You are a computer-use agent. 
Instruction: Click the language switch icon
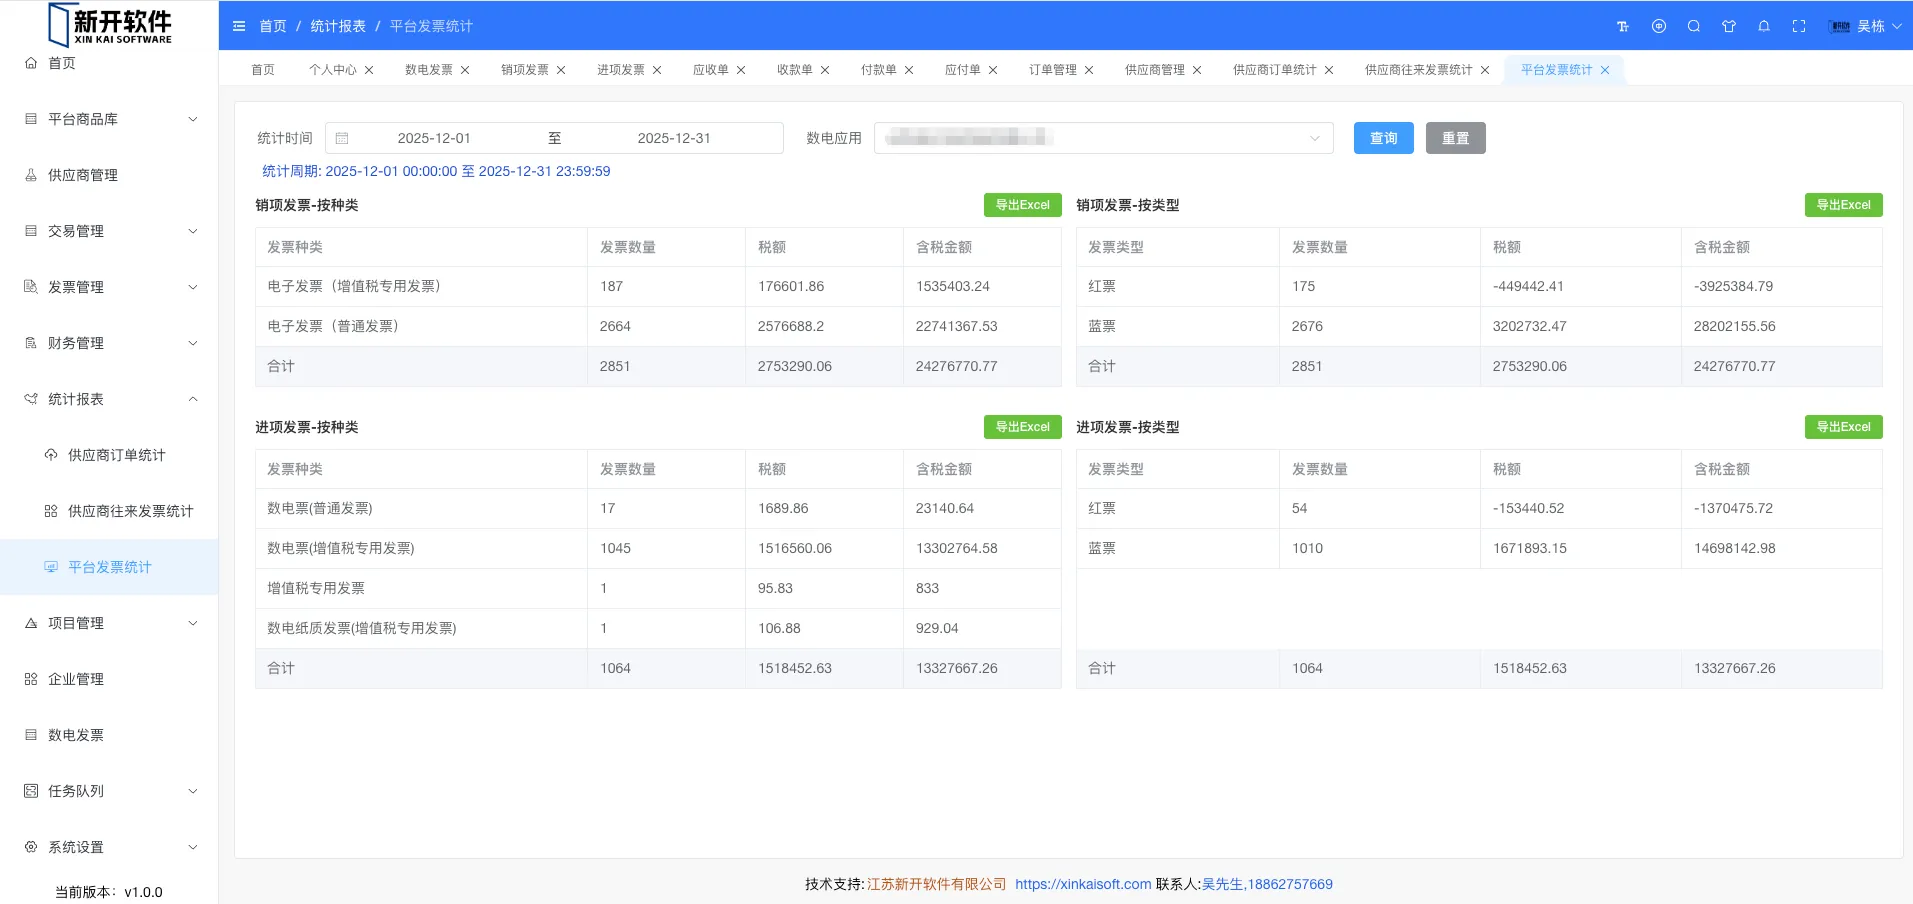[1659, 26]
